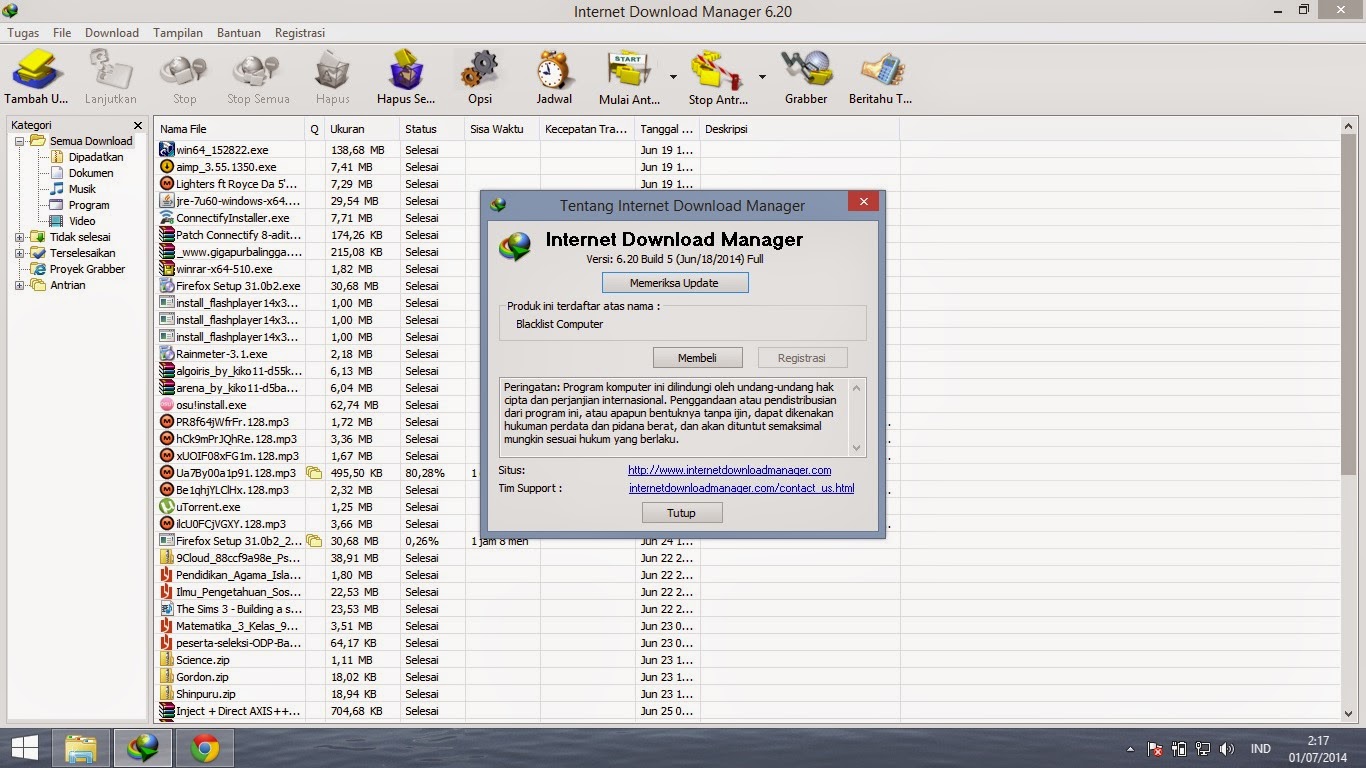1366x768 pixels.
Task: Open the Mulai Antrian dropdown arrow
Action: pyautogui.click(x=673, y=76)
